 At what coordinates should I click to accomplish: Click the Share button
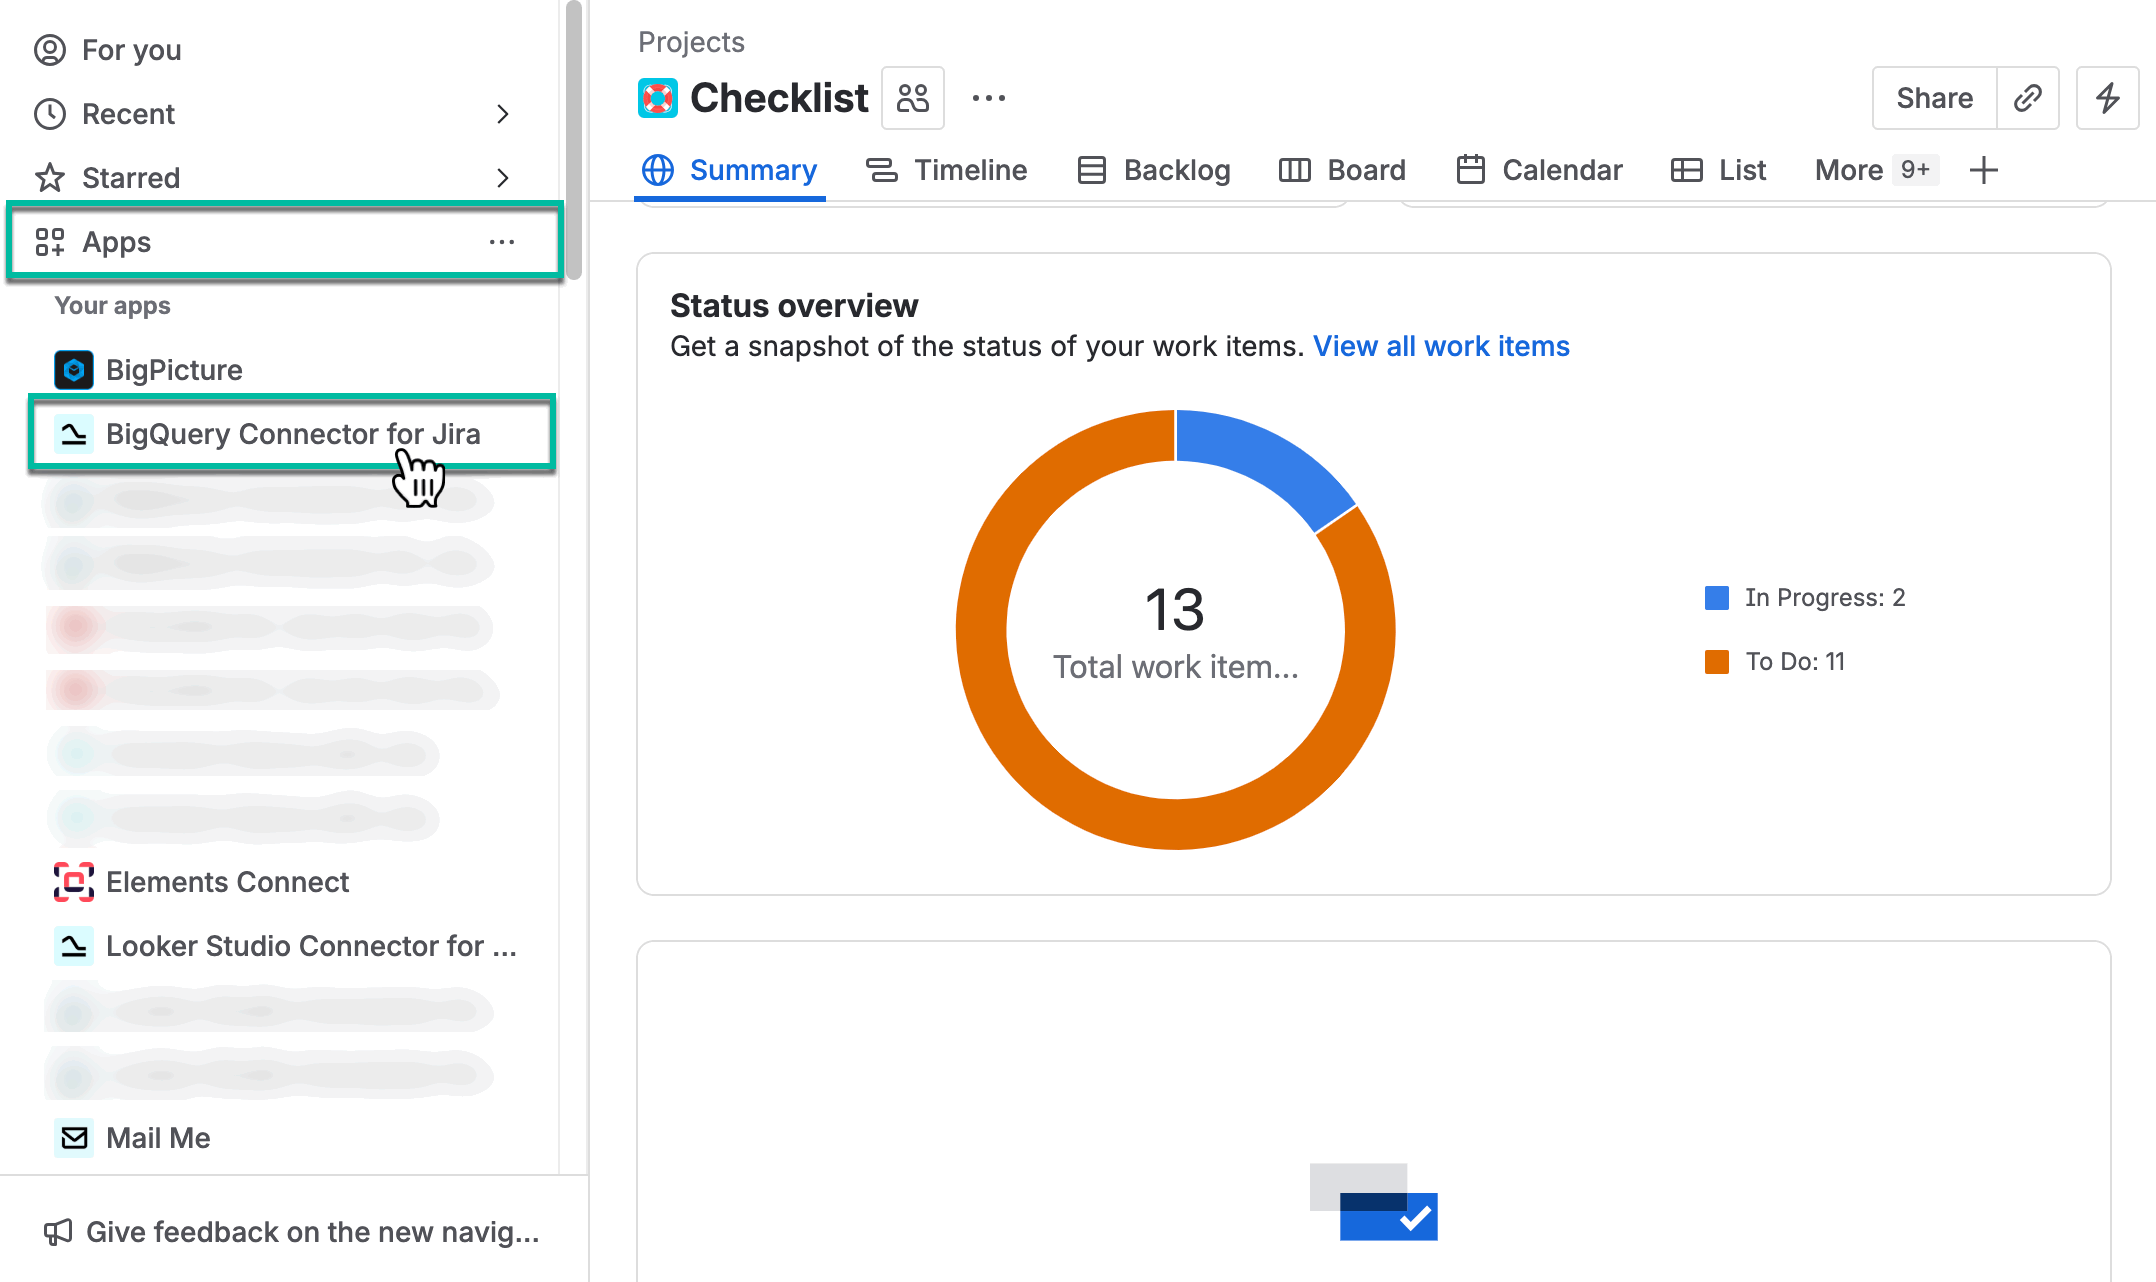pyautogui.click(x=1934, y=98)
